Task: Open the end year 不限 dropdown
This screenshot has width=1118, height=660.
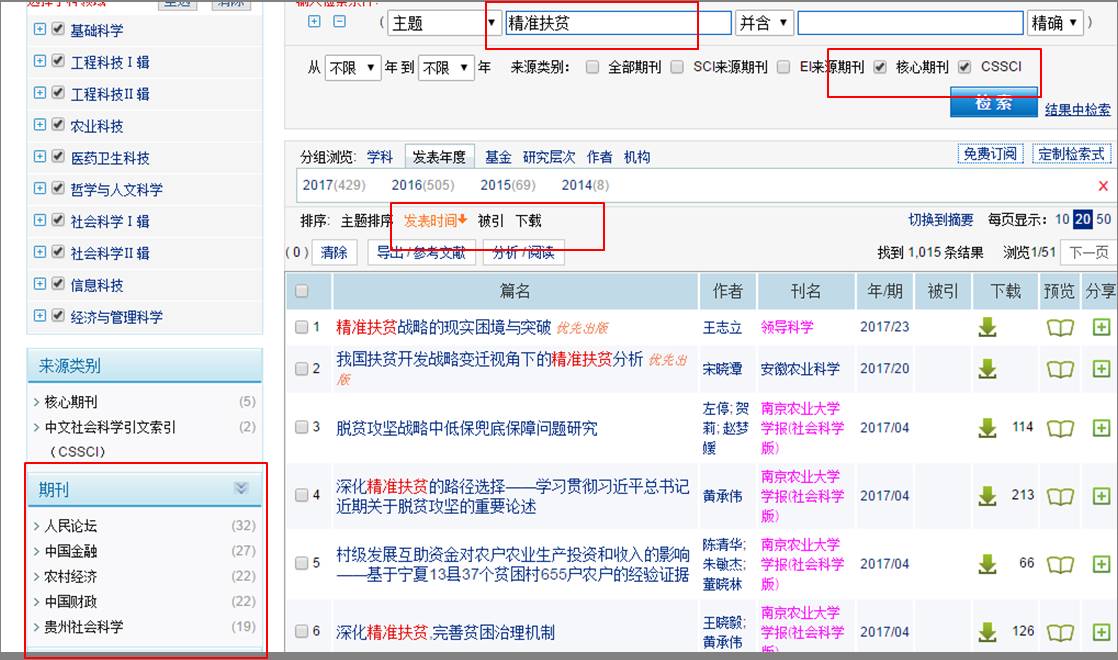Action: [x=446, y=68]
